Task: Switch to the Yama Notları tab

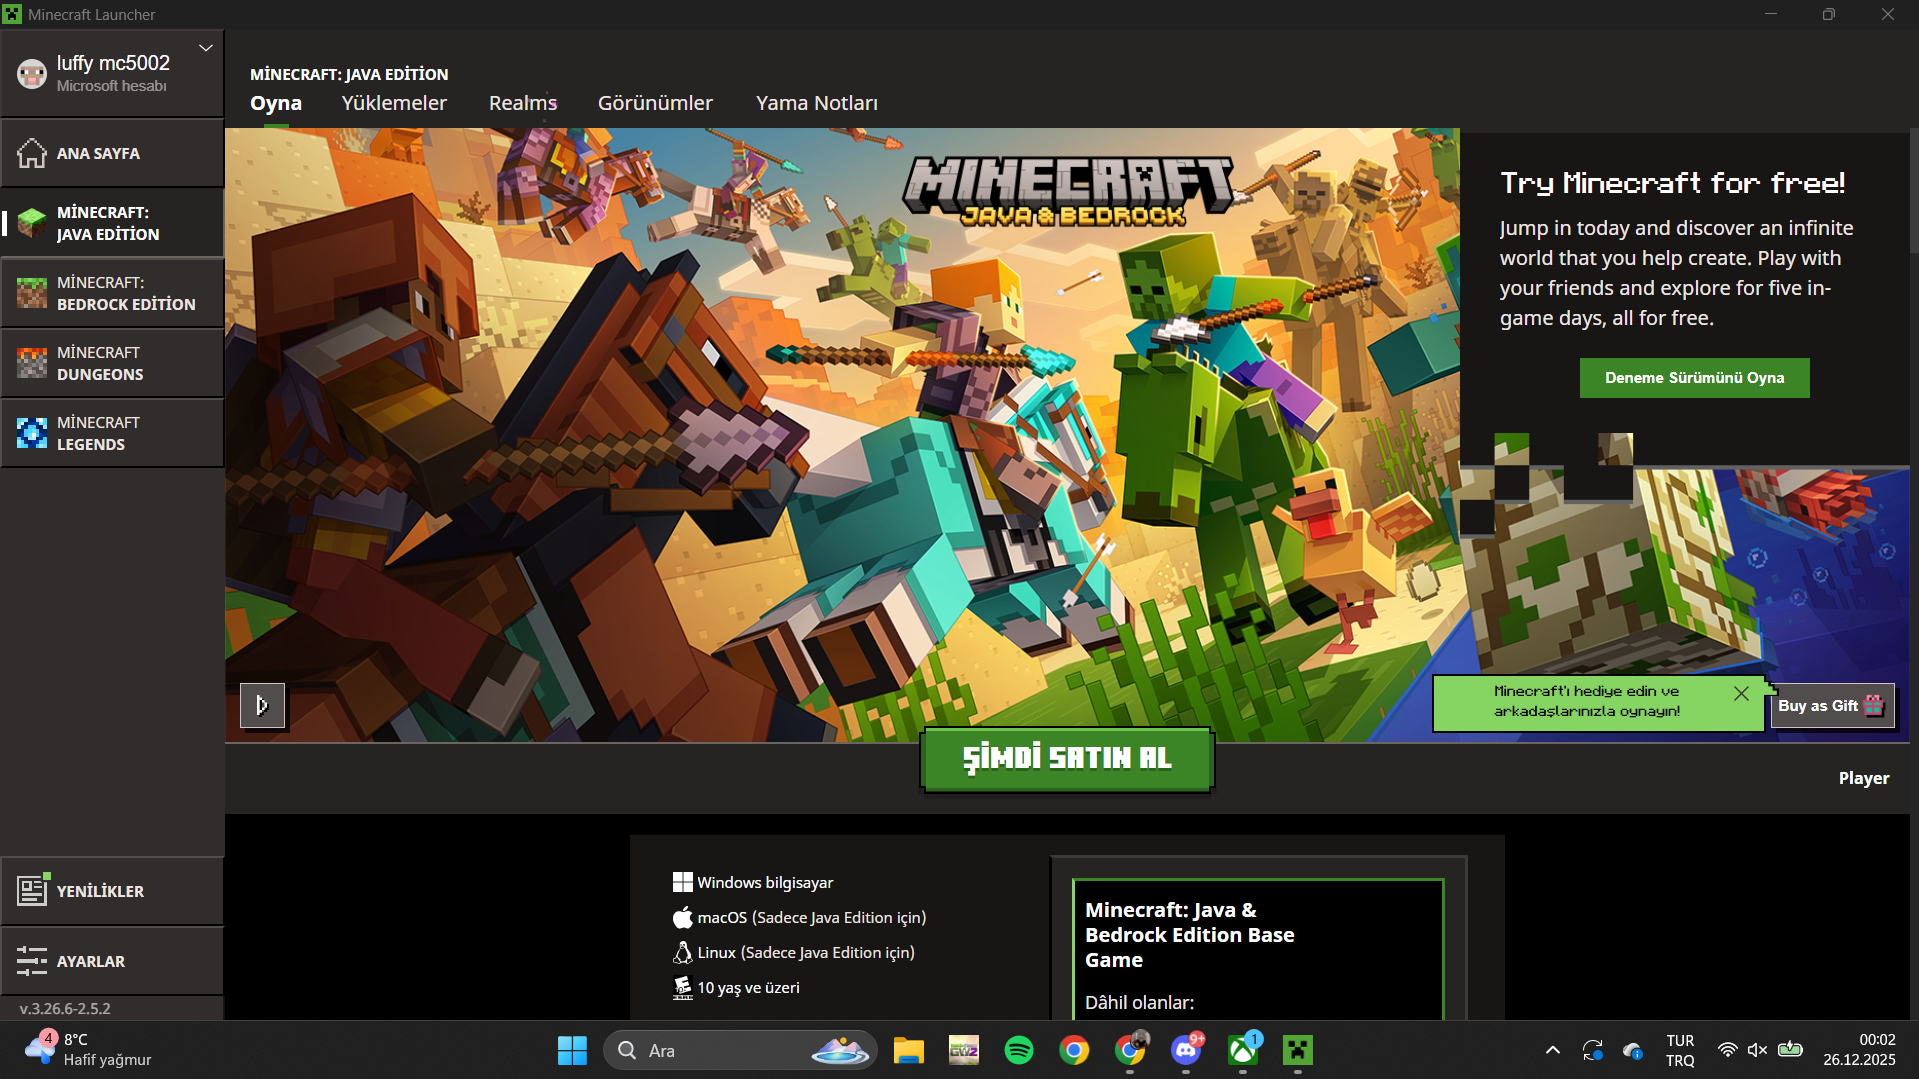Action: point(817,103)
